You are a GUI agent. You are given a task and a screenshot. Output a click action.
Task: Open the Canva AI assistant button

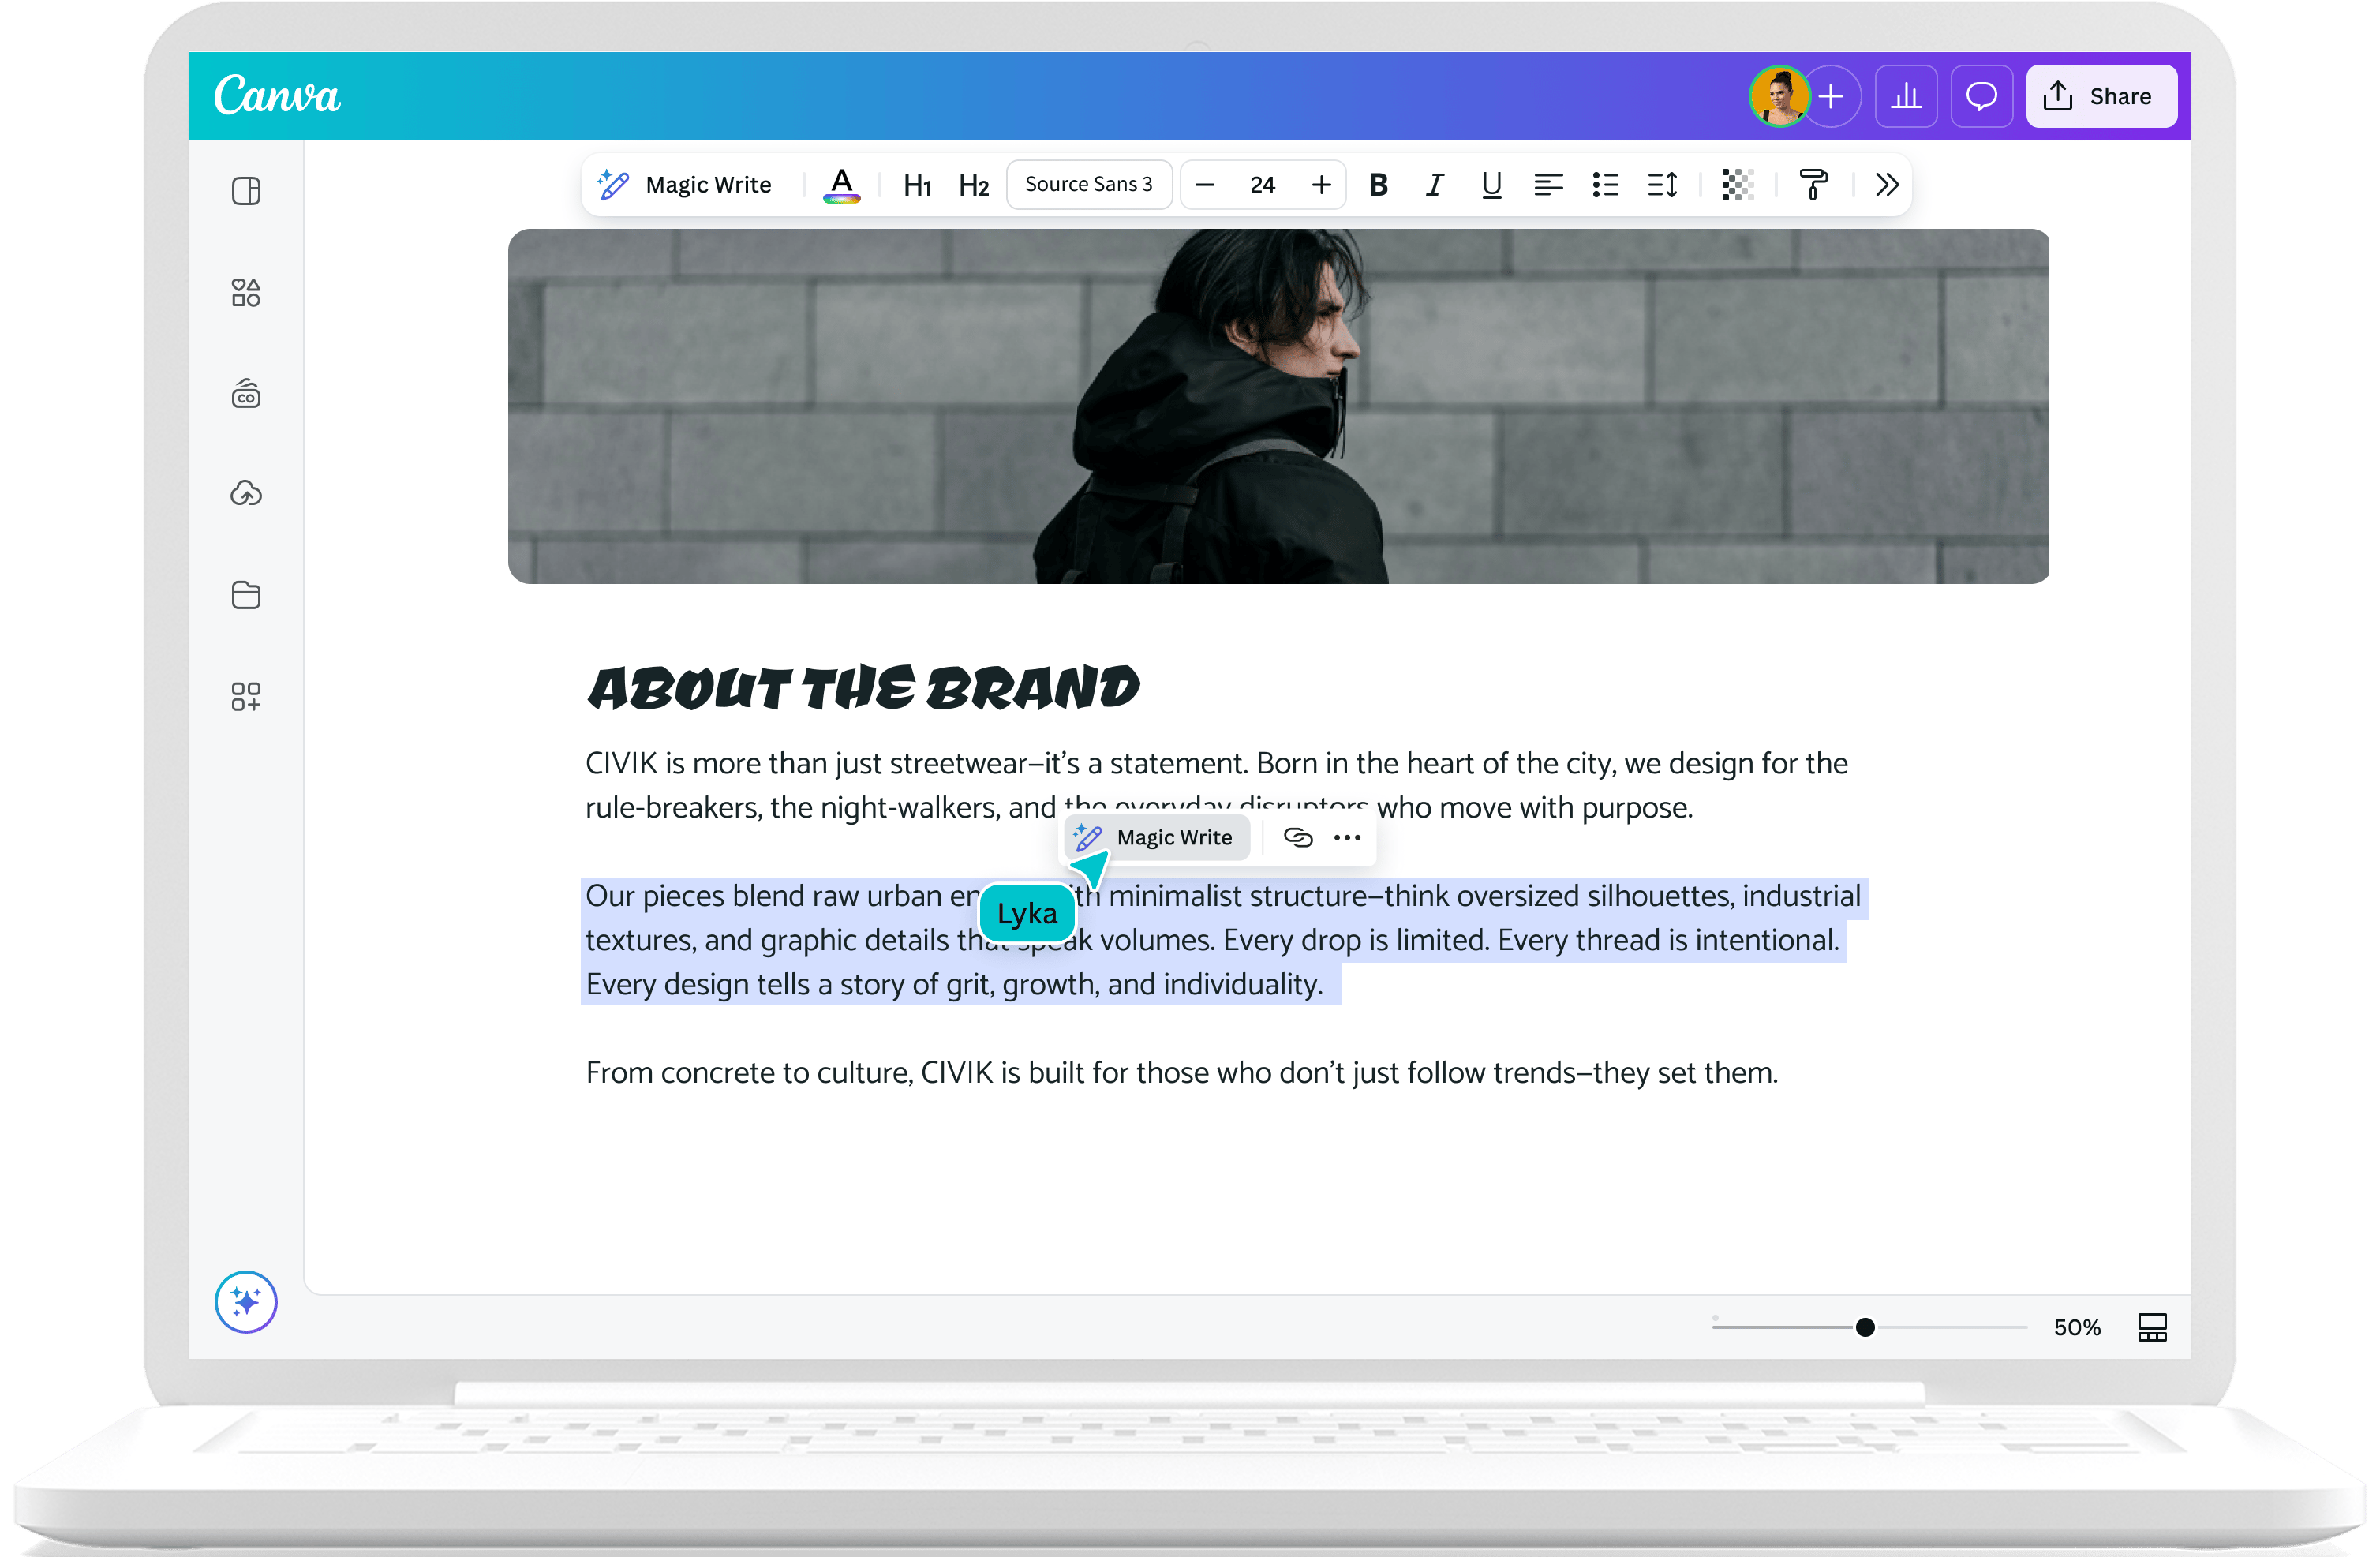(x=246, y=1302)
